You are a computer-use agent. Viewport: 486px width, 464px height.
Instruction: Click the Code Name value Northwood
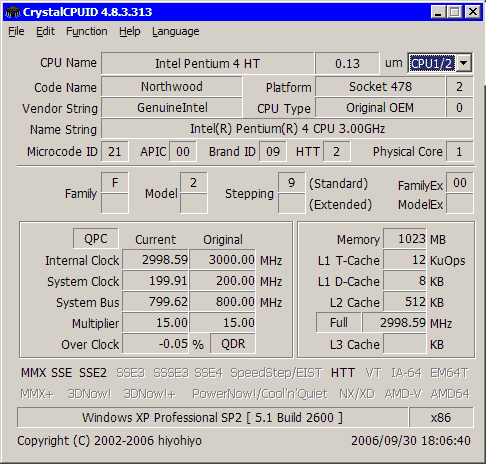pyautogui.click(x=172, y=87)
